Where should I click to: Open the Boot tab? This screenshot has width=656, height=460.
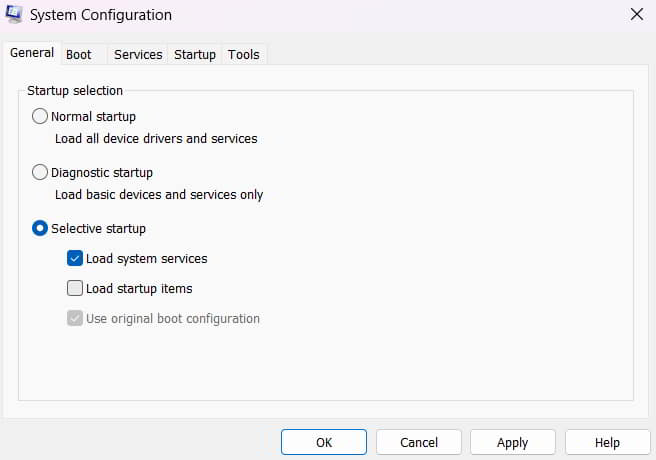[x=78, y=54]
